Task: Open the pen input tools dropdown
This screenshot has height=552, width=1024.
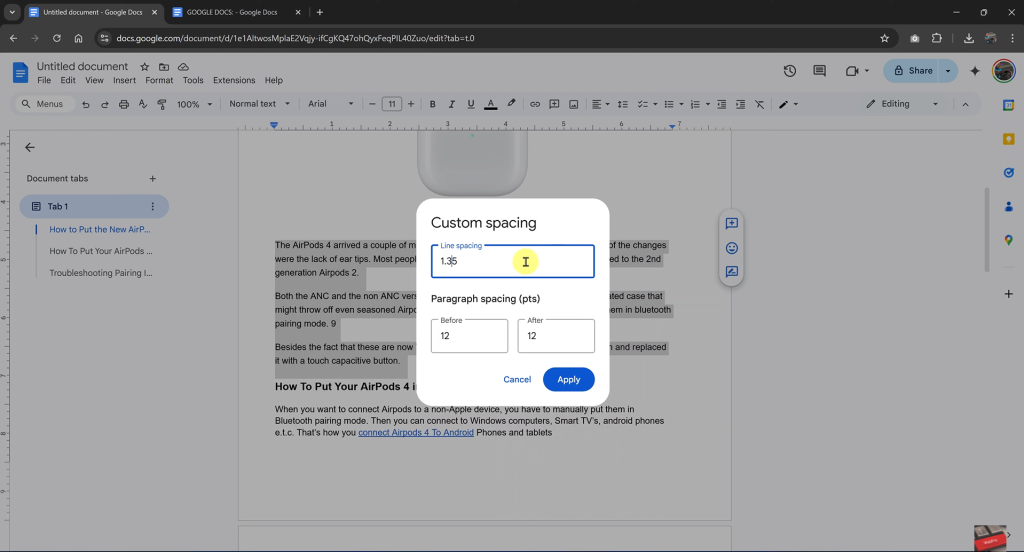Action: (x=788, y=105)
